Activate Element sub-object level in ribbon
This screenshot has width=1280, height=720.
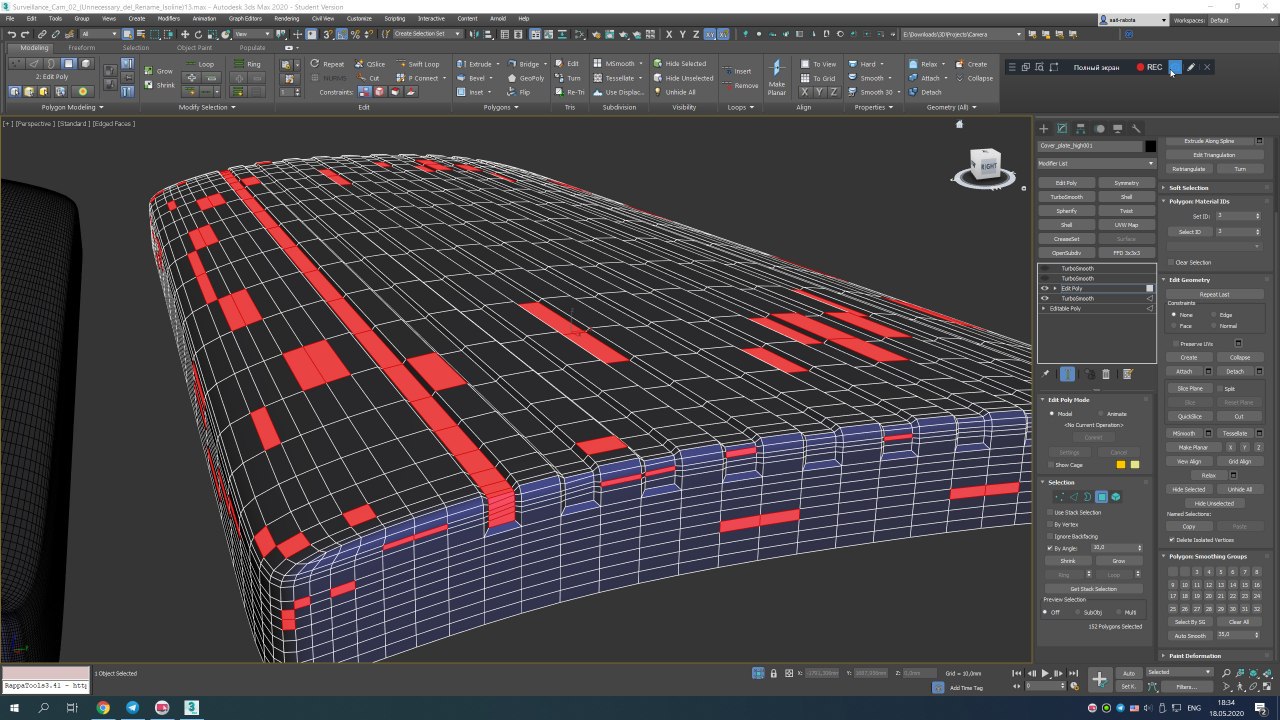click(86, 64)
